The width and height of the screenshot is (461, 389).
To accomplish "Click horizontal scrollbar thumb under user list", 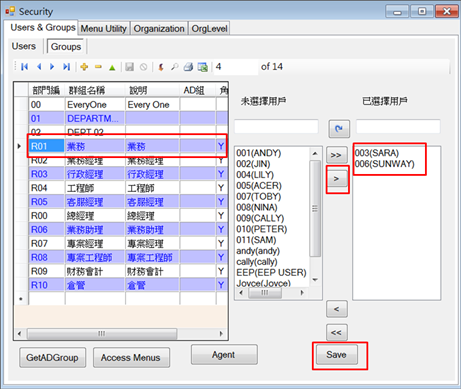I will coord(265,293).
